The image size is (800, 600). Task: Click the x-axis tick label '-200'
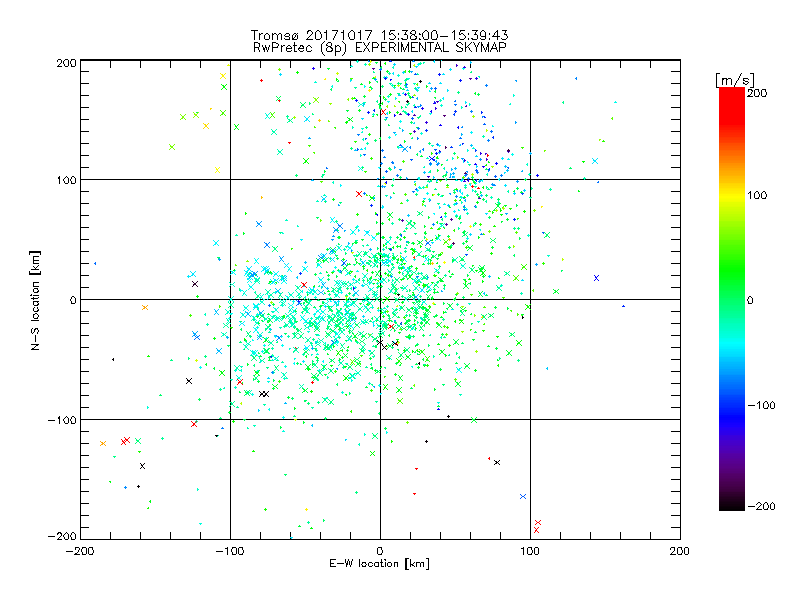pos(80,551)
